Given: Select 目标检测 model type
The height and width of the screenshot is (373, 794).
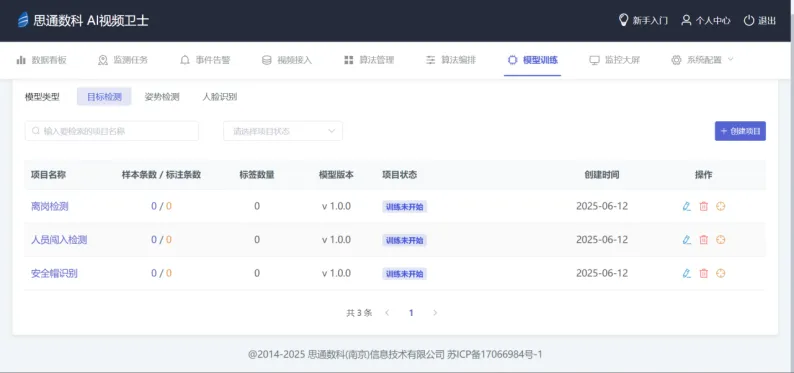Looking at the screenshot, I should pyautogui.click(x=104, y=97).
